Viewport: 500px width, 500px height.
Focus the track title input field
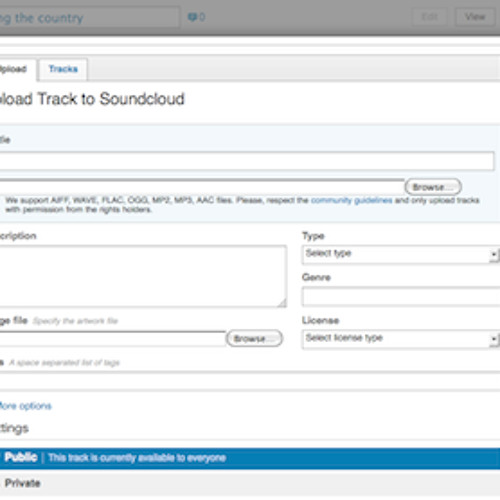click(247, 161)
